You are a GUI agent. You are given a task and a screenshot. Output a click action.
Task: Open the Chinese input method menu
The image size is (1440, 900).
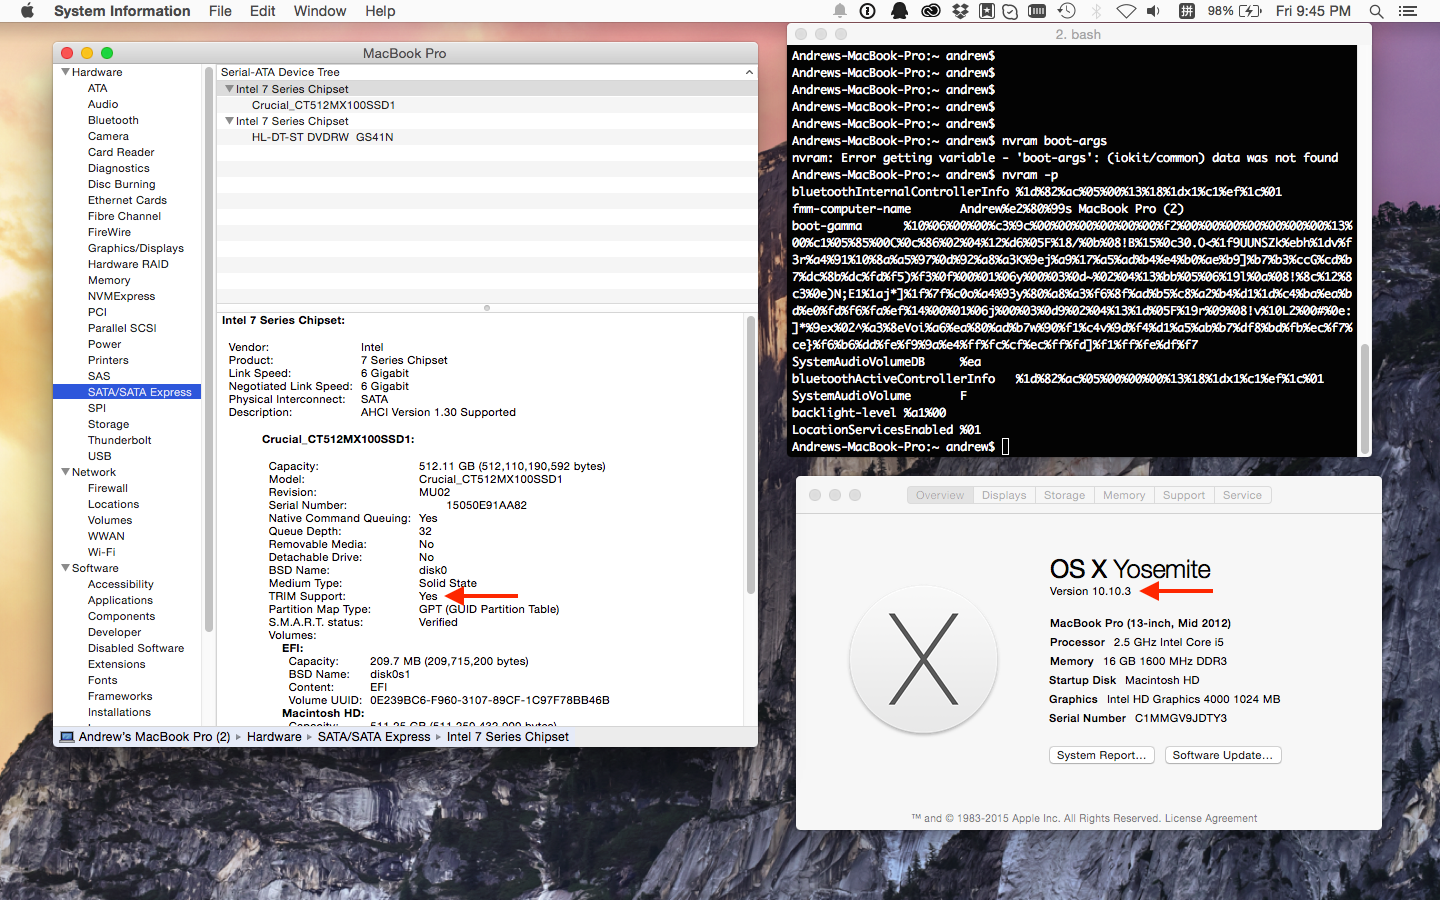click(1187, 11)
